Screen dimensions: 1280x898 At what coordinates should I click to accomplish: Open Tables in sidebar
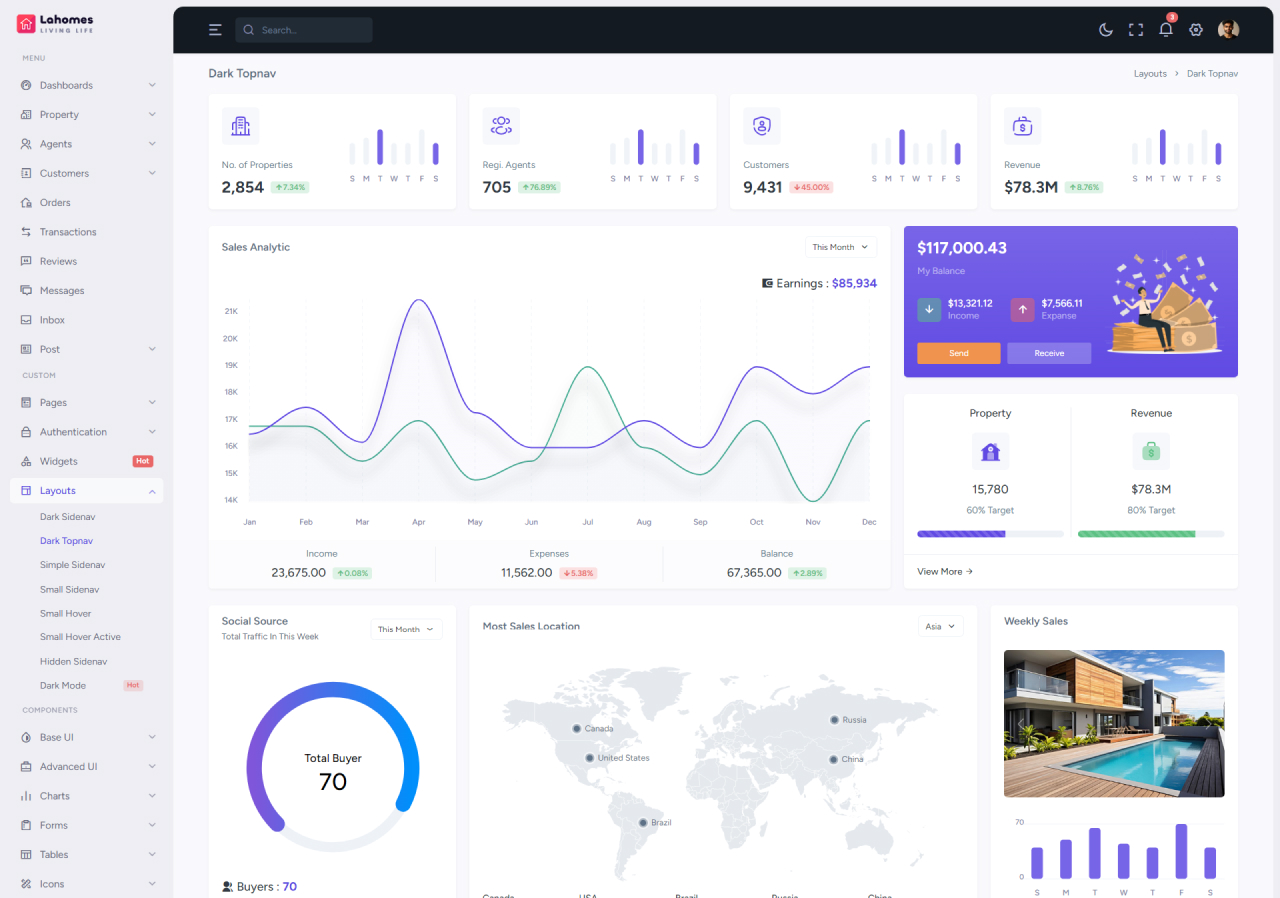86,855
